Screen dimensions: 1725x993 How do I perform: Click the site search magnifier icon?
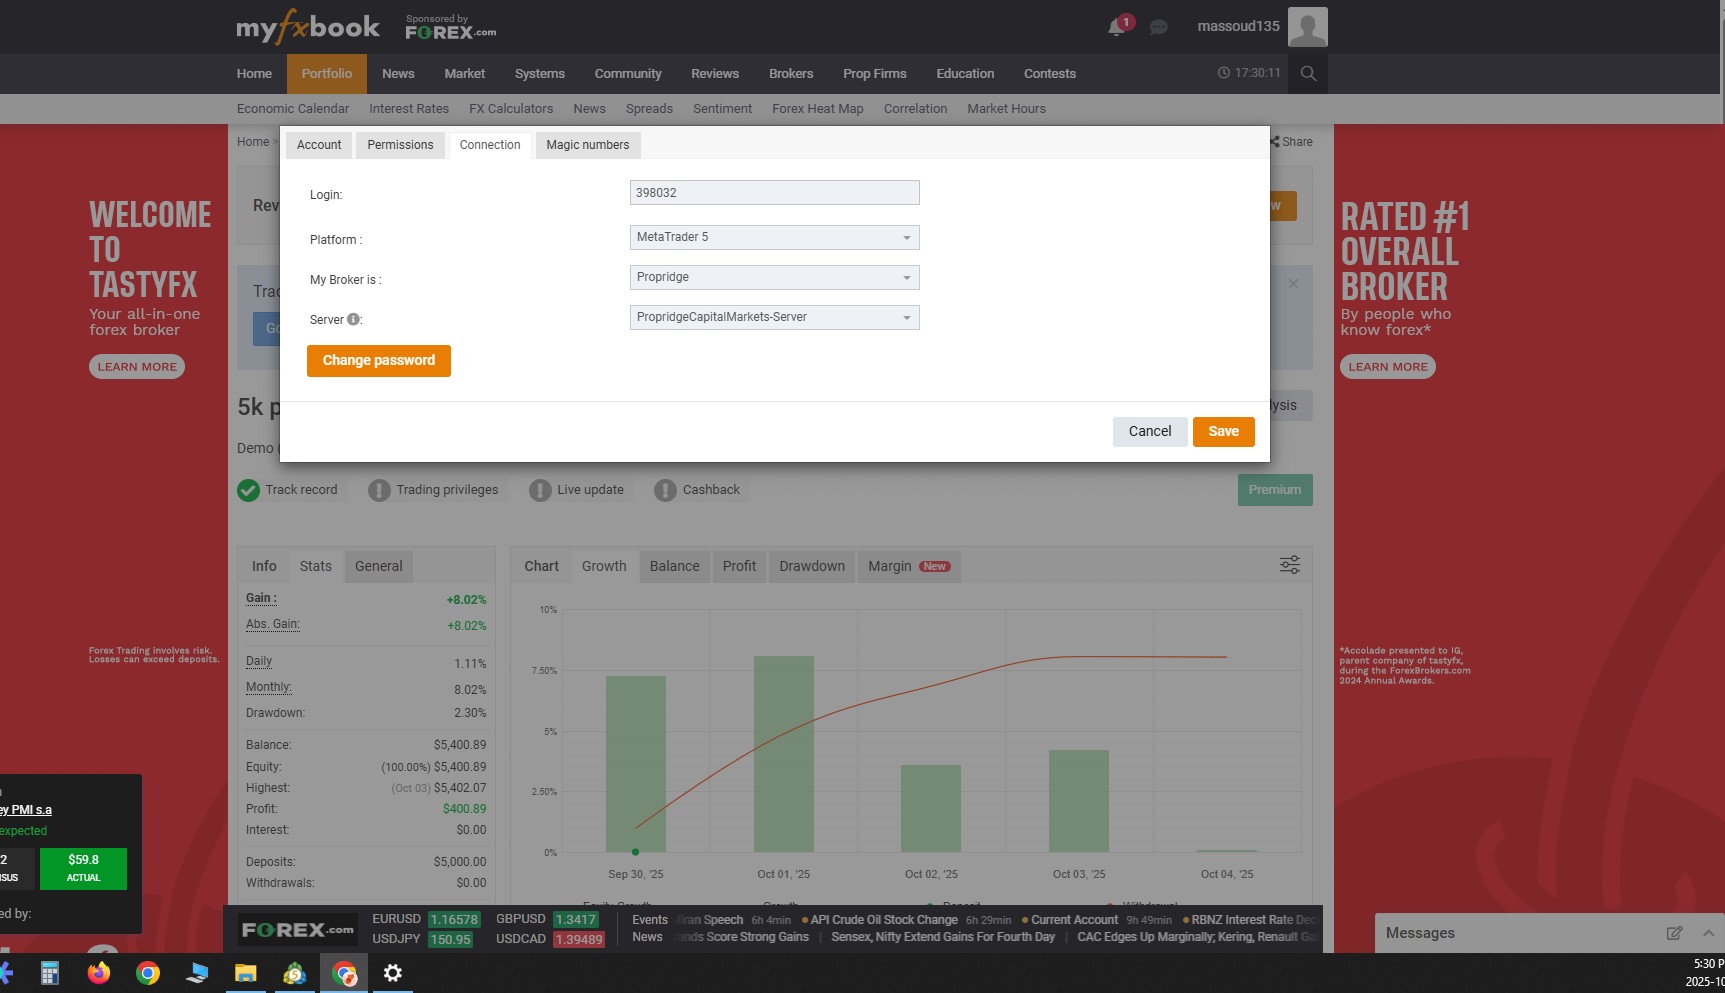click(x=1308, y=73)
